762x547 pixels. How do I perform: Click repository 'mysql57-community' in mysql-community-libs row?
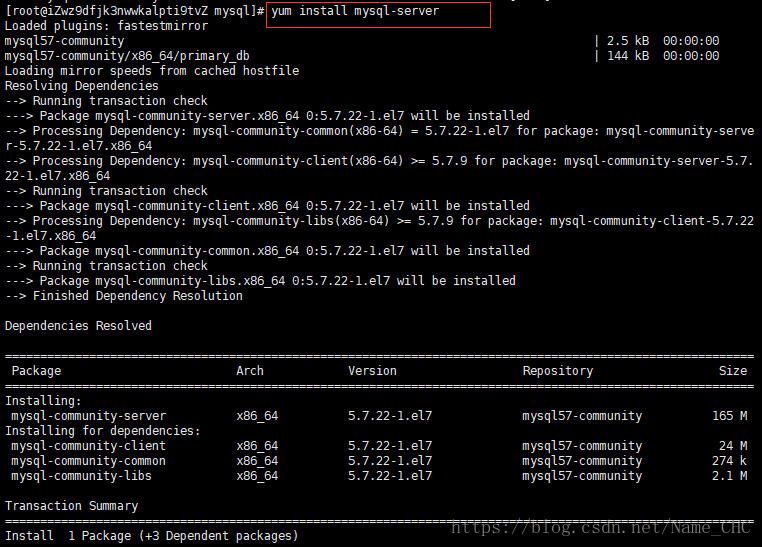[582, 477]
